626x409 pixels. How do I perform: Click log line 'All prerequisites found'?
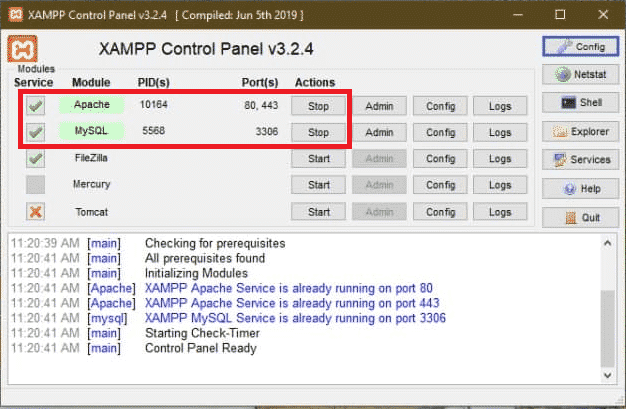coord(205,258)
